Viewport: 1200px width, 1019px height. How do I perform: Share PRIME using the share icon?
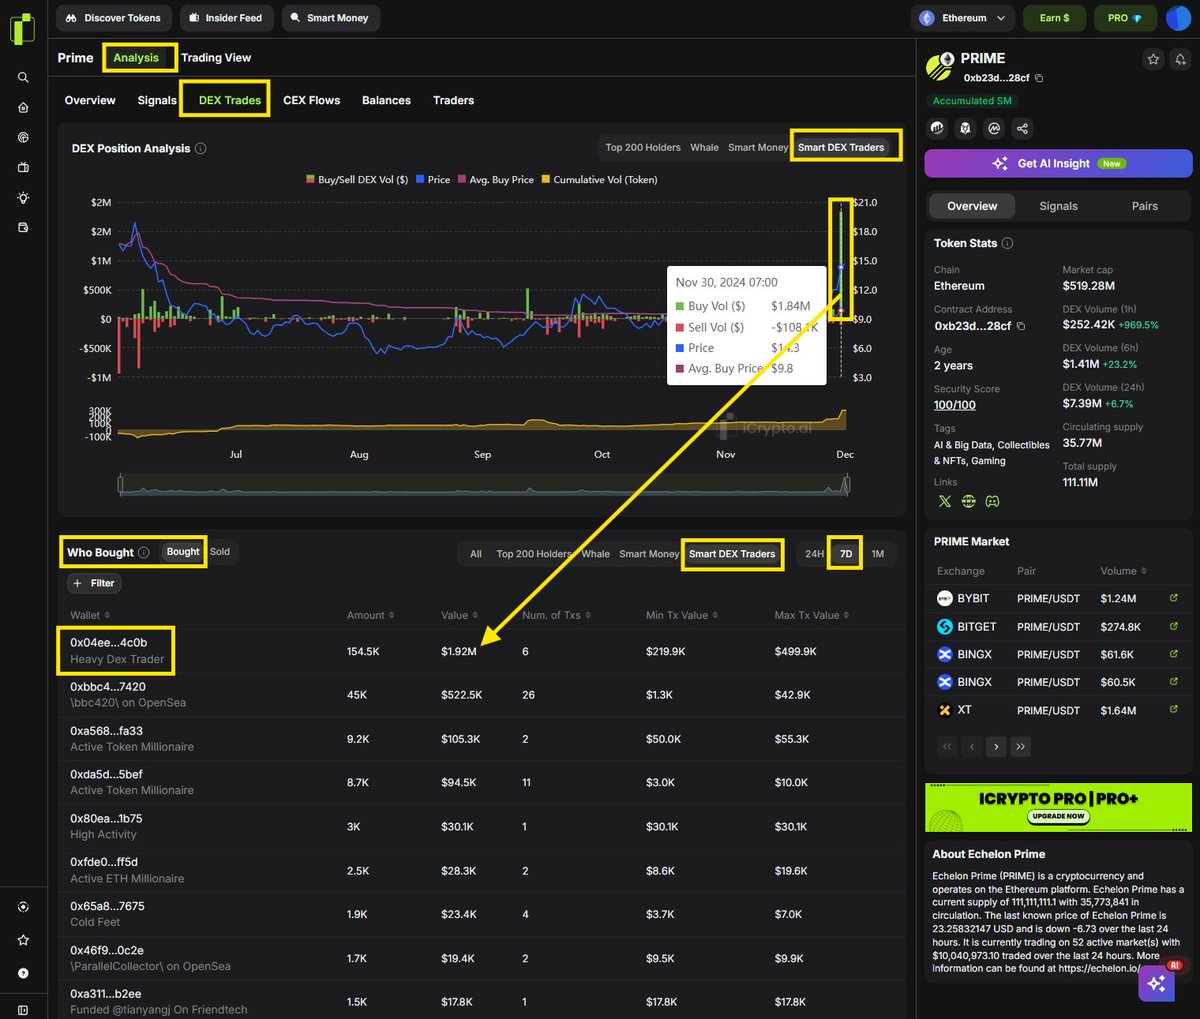tap(1022, 128)
